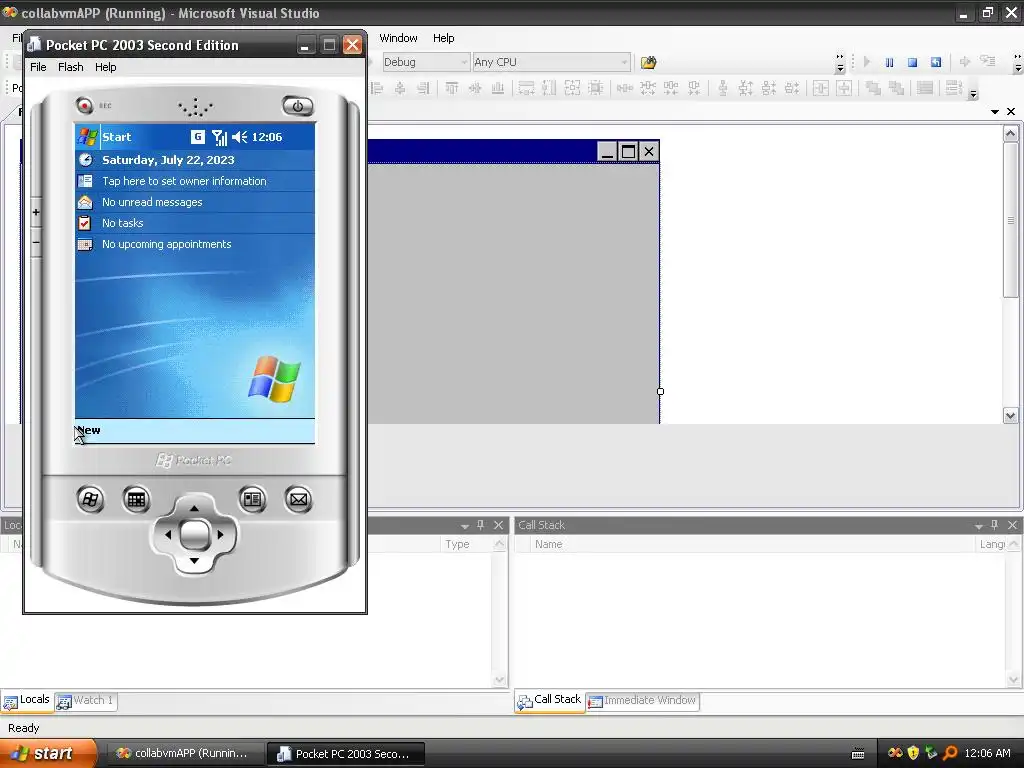Click the taskbar magnifier tray icon
Viewport: 1024px width, 768px height.
click(950, 754)
